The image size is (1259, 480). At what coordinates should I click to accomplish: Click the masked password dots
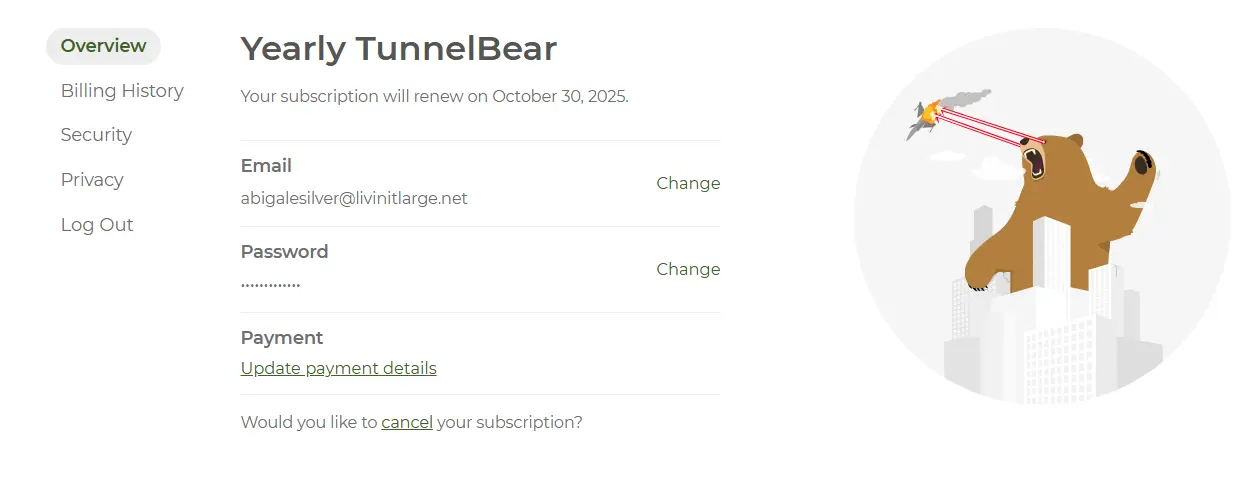click(270, 284)
